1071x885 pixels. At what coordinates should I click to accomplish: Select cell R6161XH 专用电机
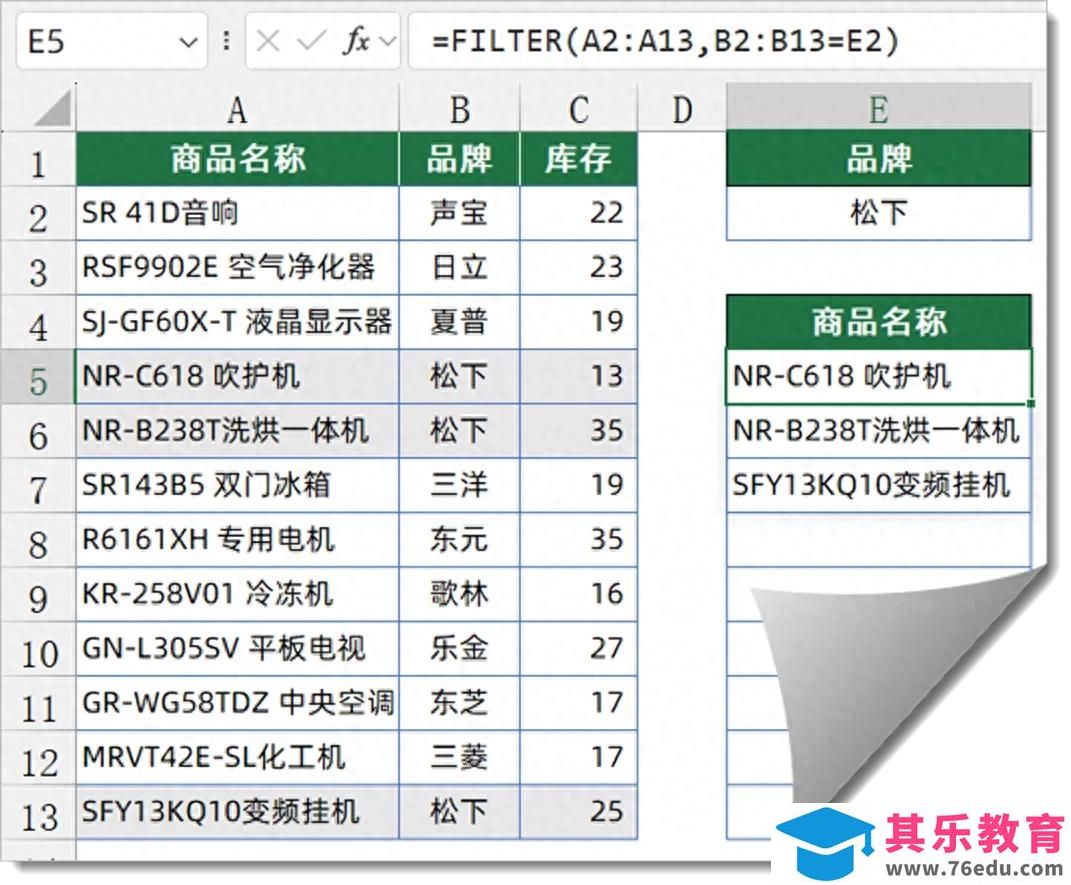237,540
